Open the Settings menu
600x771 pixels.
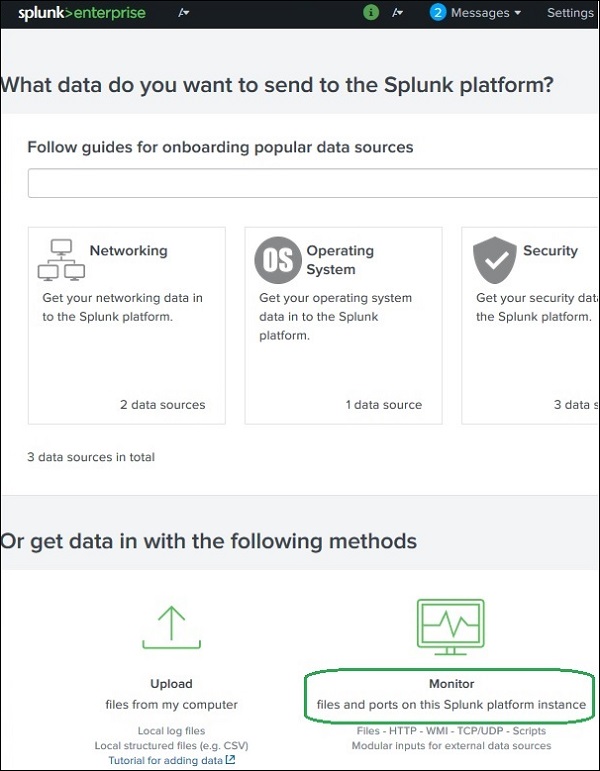pyautogui.click(x=570, y=13)
